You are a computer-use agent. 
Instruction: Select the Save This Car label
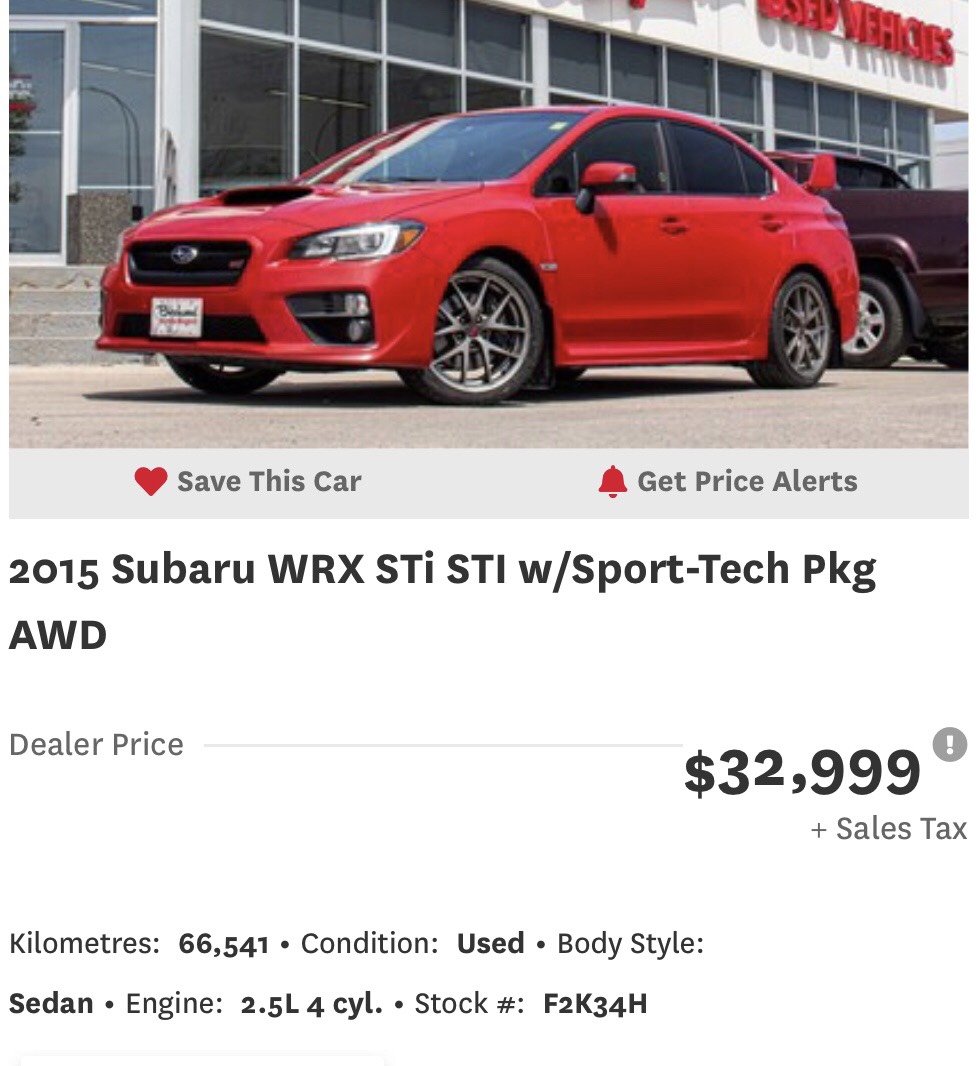[x=269, y=481]
